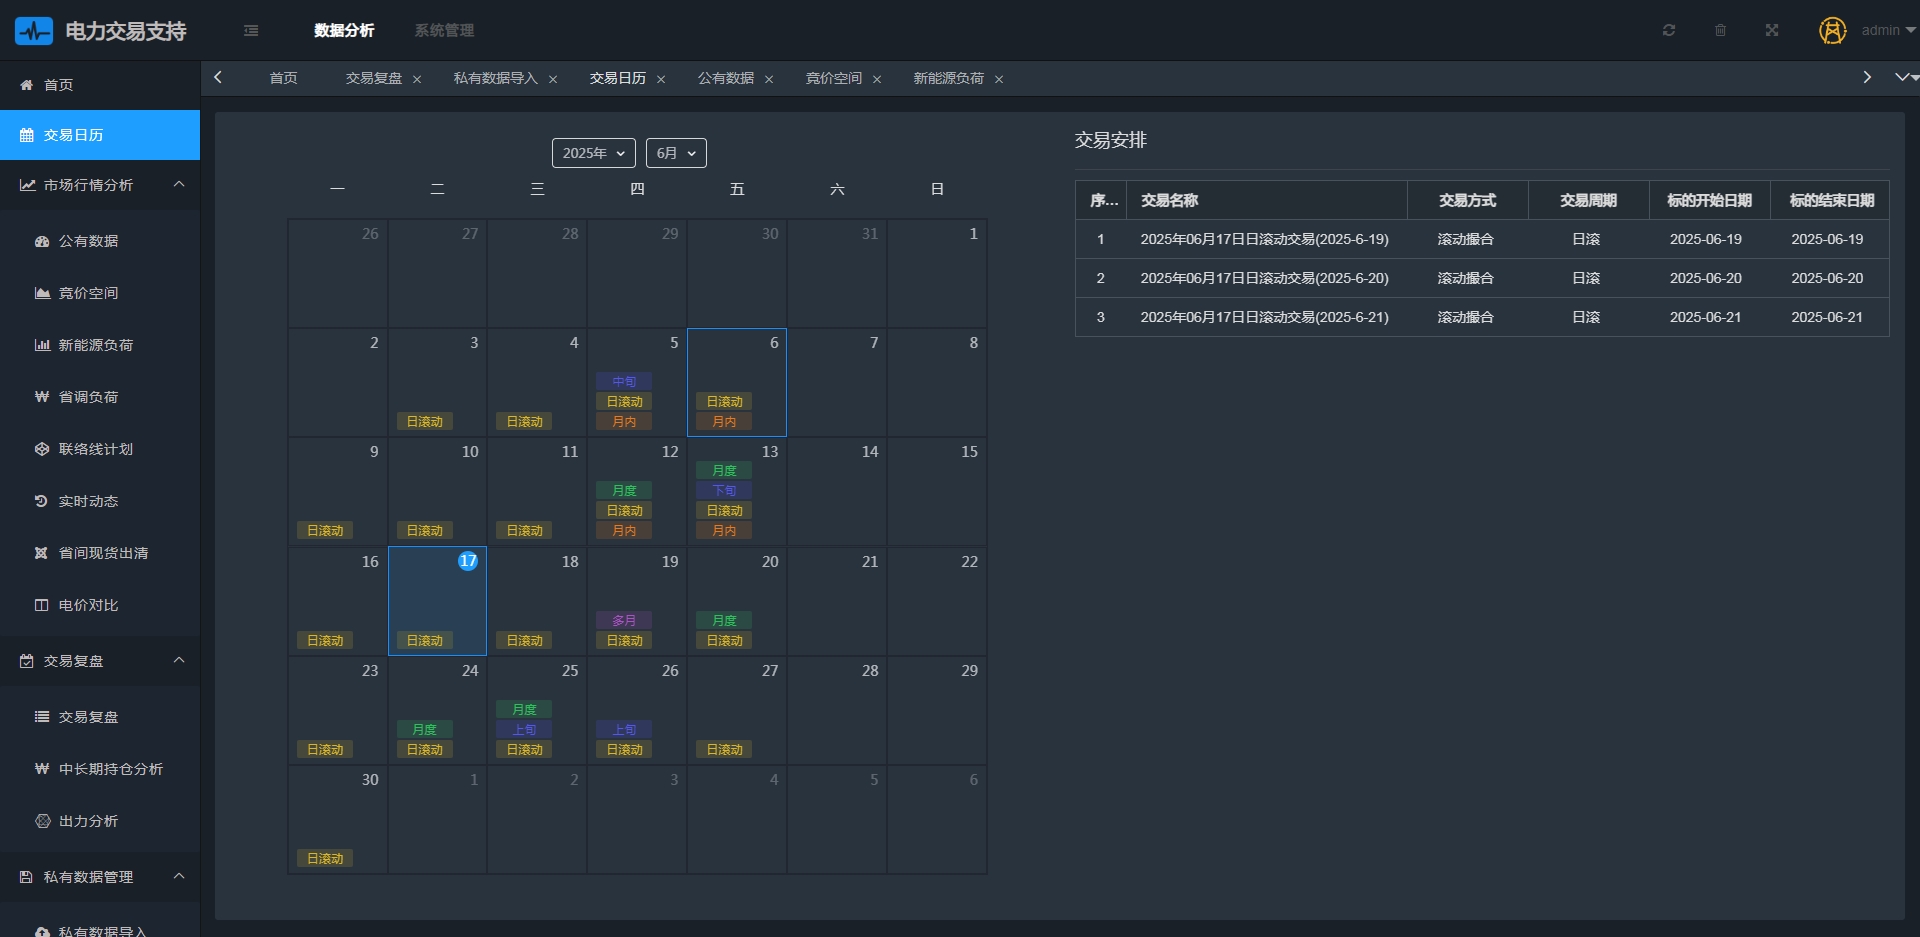Toggle the sidebar collapse icon
This screenshot has height=937, width=1920.
coord(251,31)
